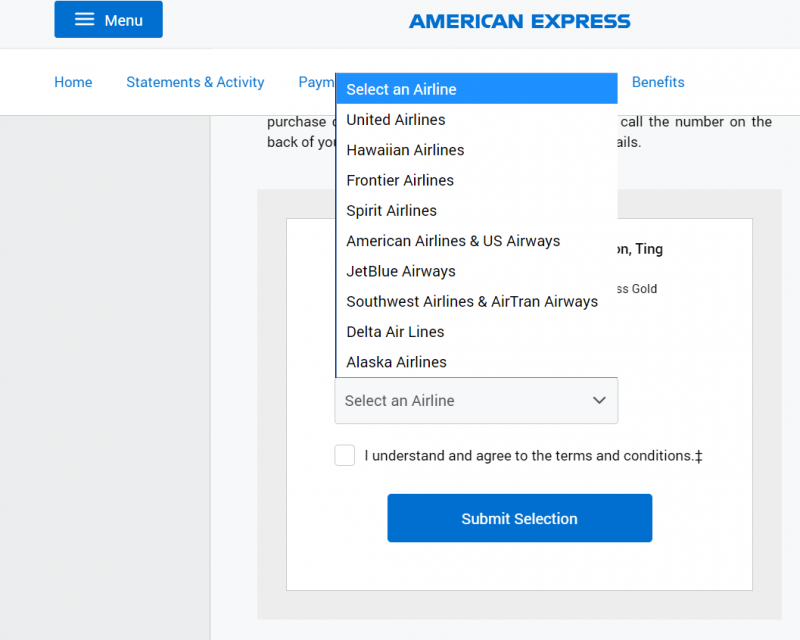Viewport: 800px width, 640px height.
Task: Choose American Airlines & US Airways
Action: tap(453, 241)
